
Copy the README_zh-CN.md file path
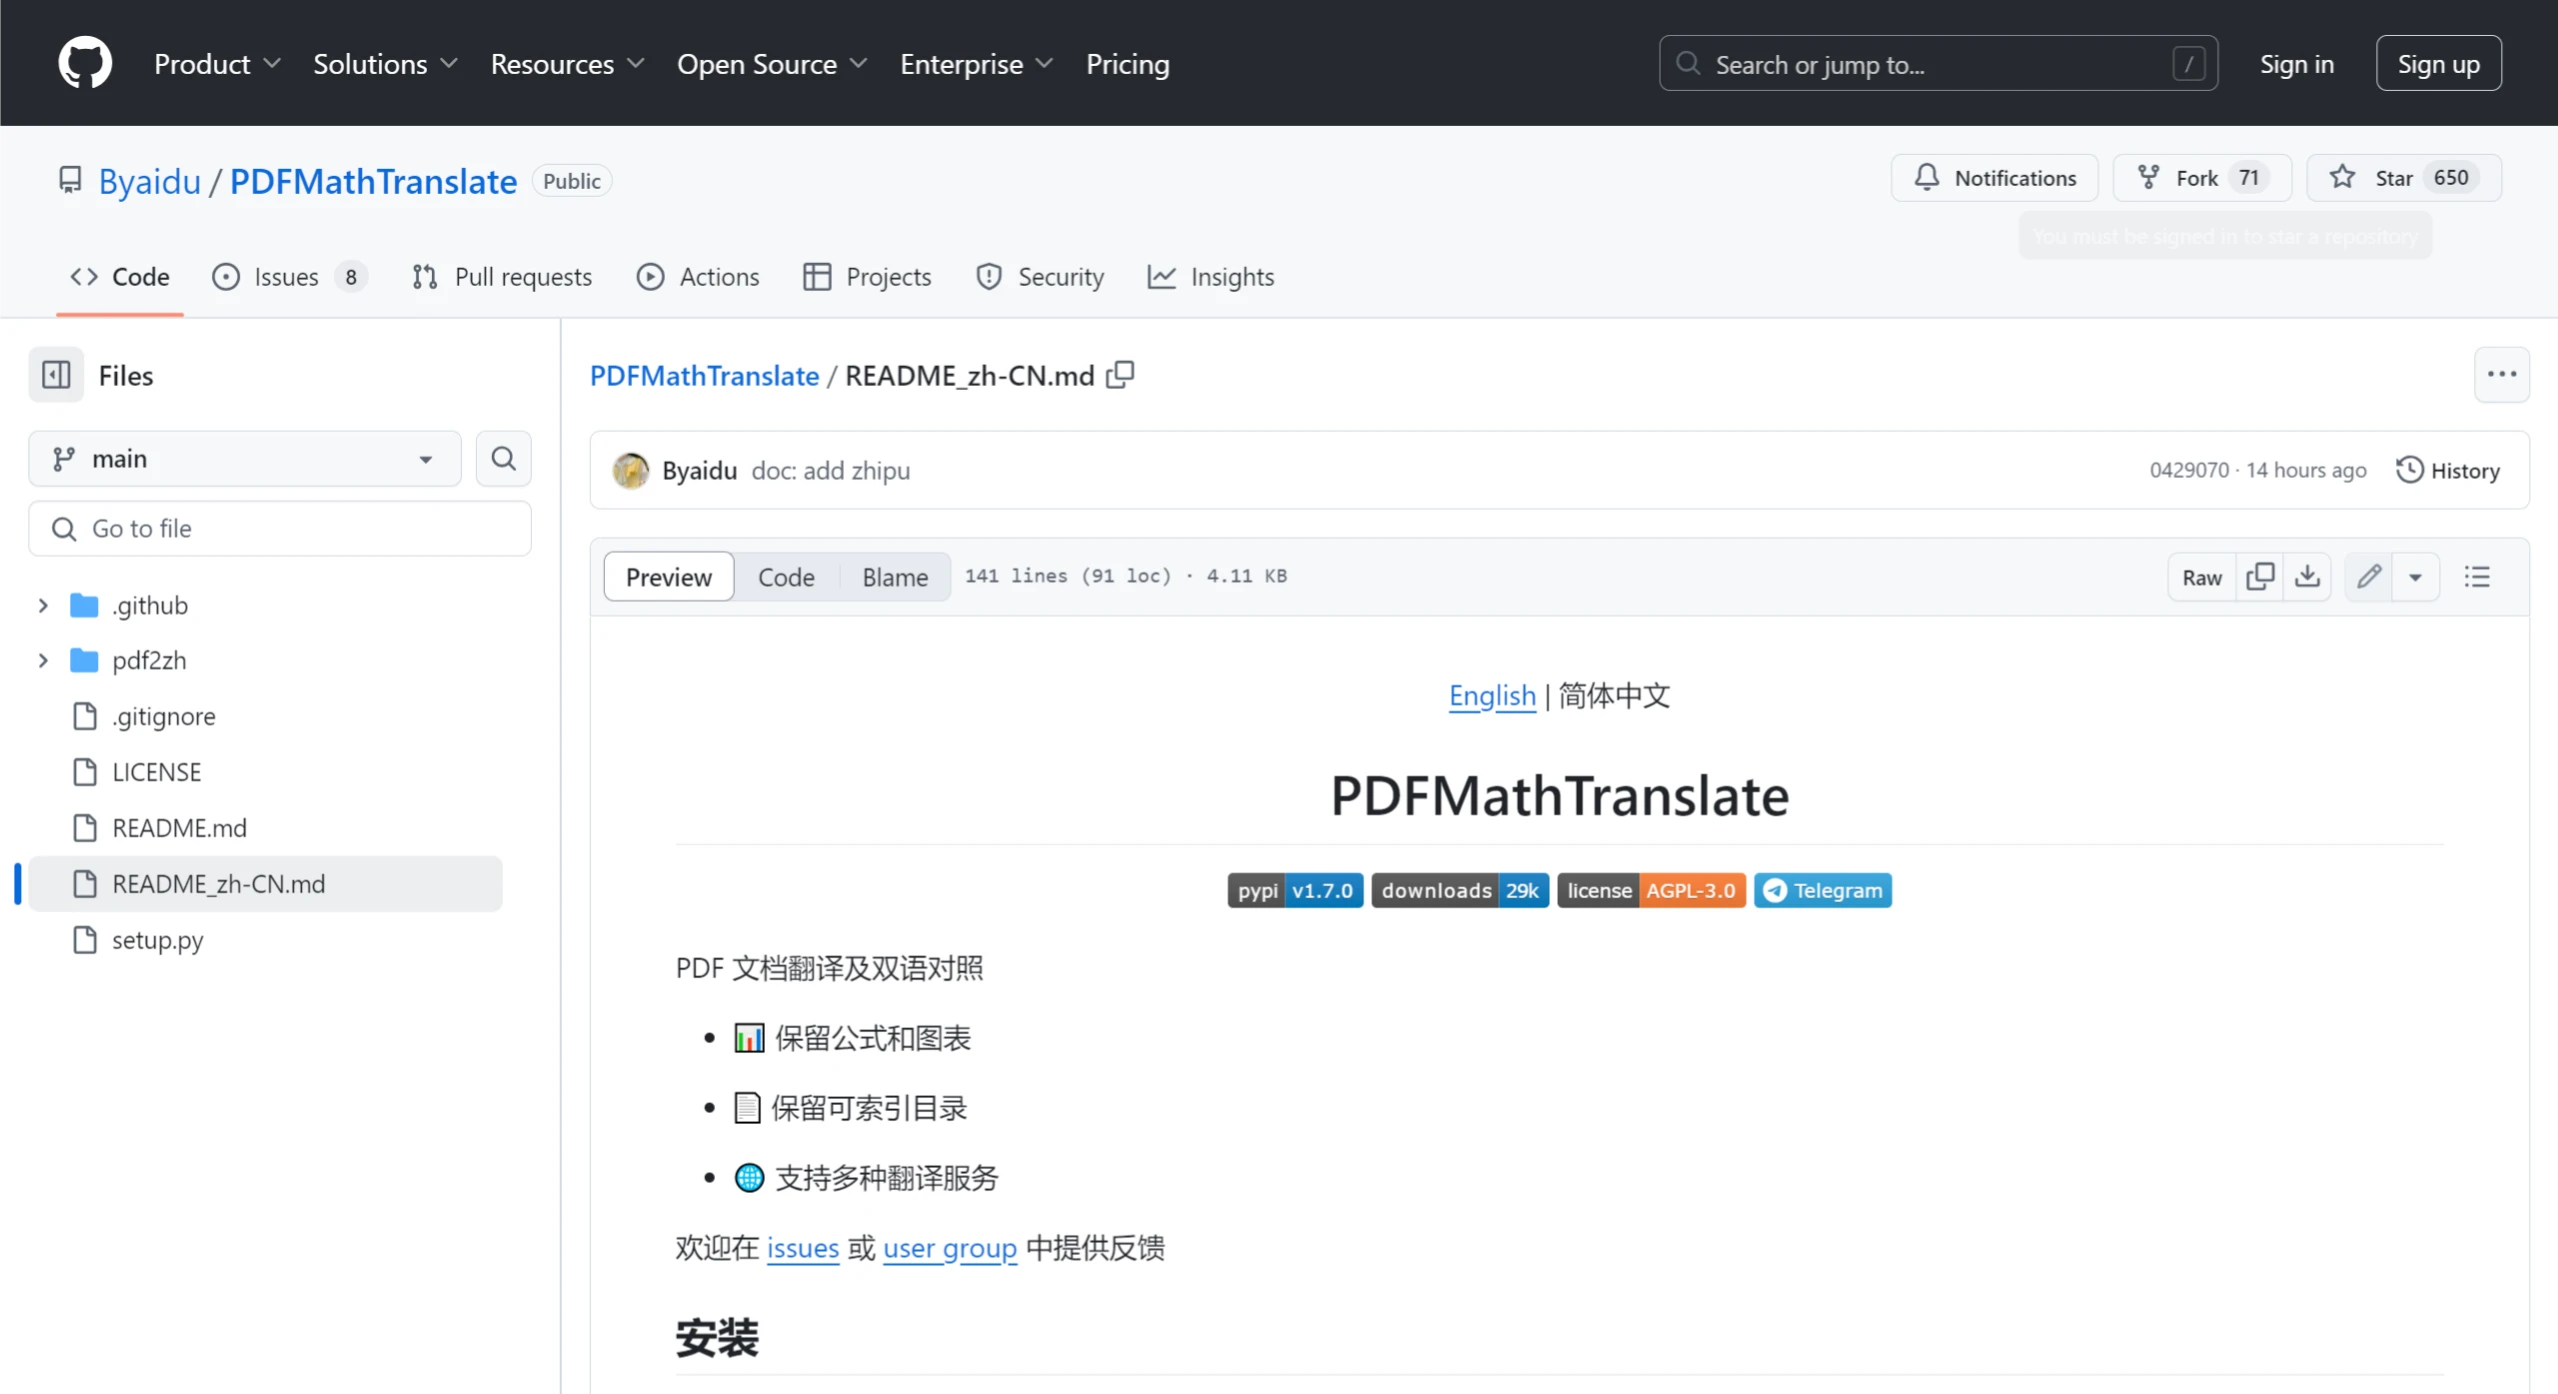[x=1120, y=374]
